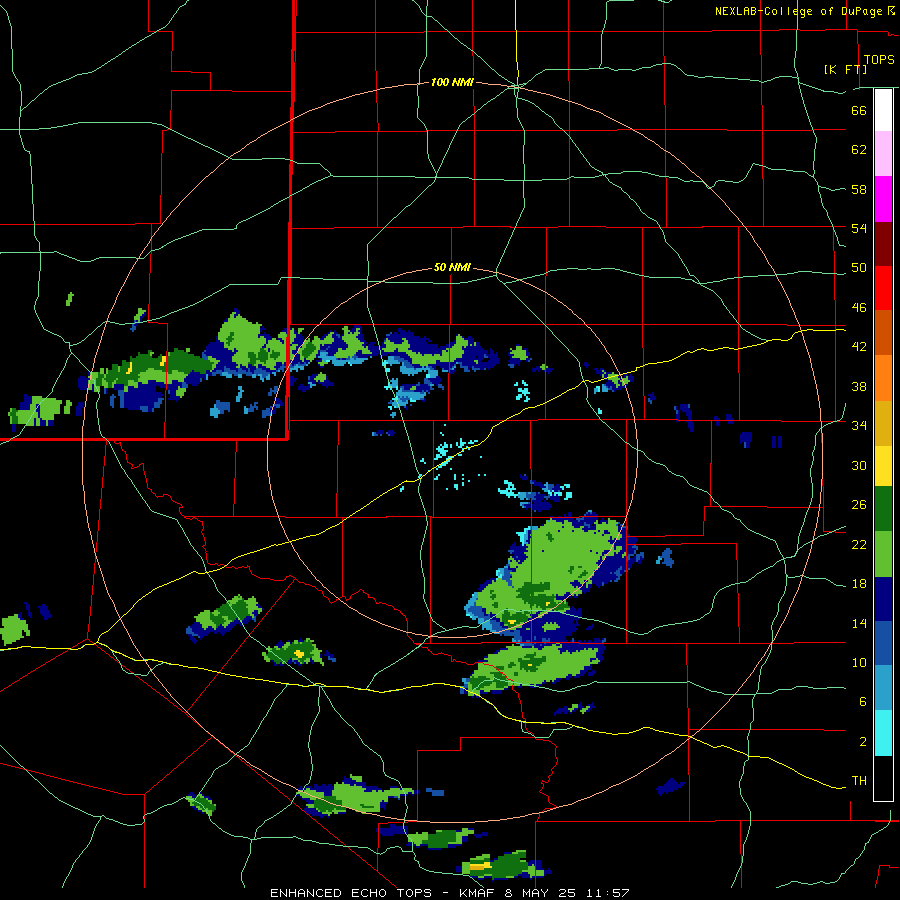Click the legend value "22"
Image resolution: width=900 pixels, height=900 pixels.
click(x=859, y=545)
